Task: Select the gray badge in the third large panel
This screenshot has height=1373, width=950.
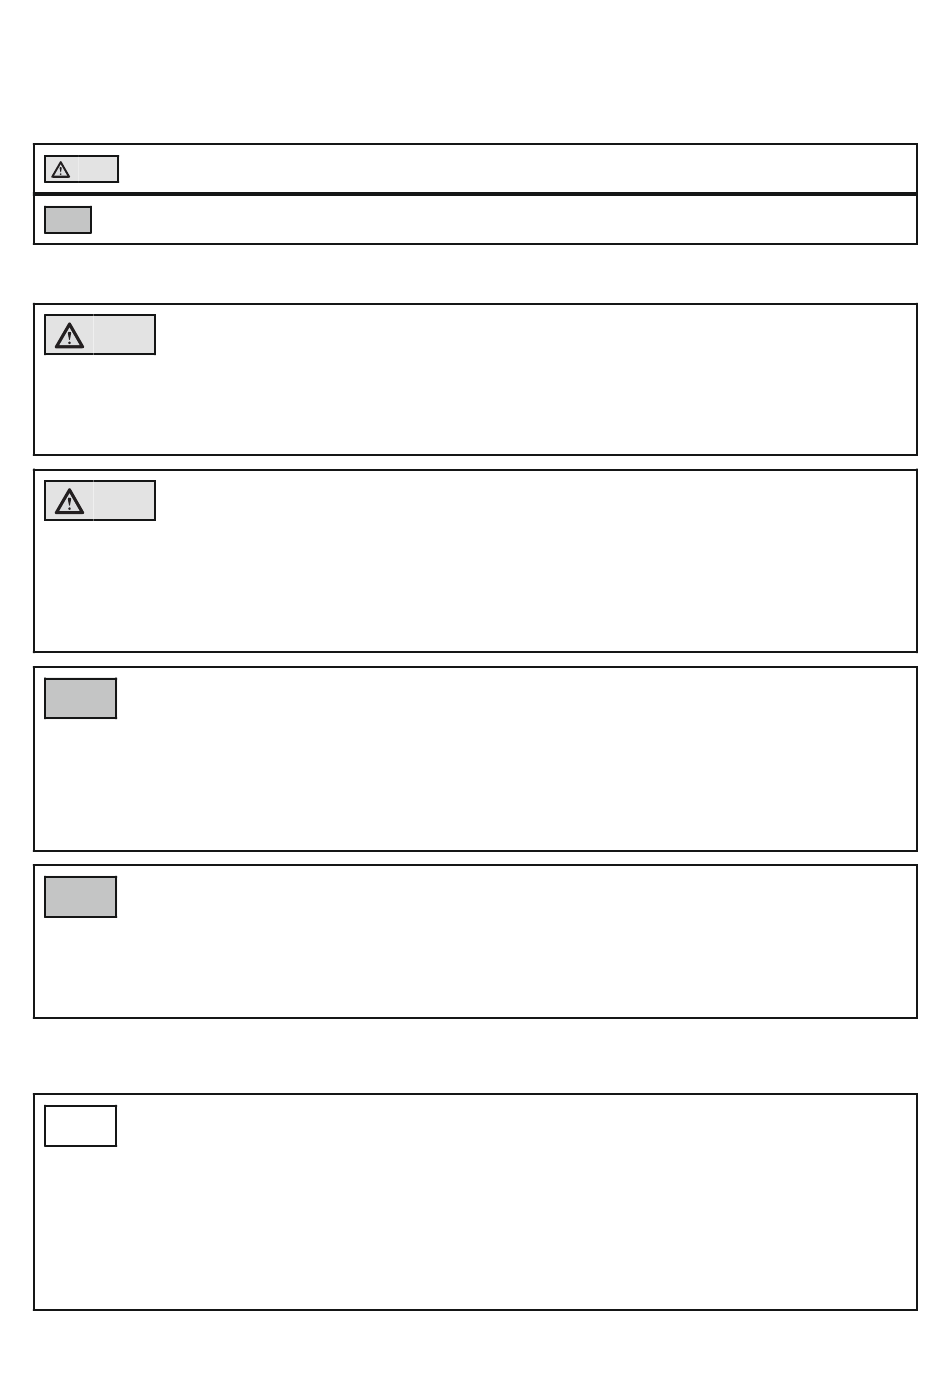Action: [80, 698]
